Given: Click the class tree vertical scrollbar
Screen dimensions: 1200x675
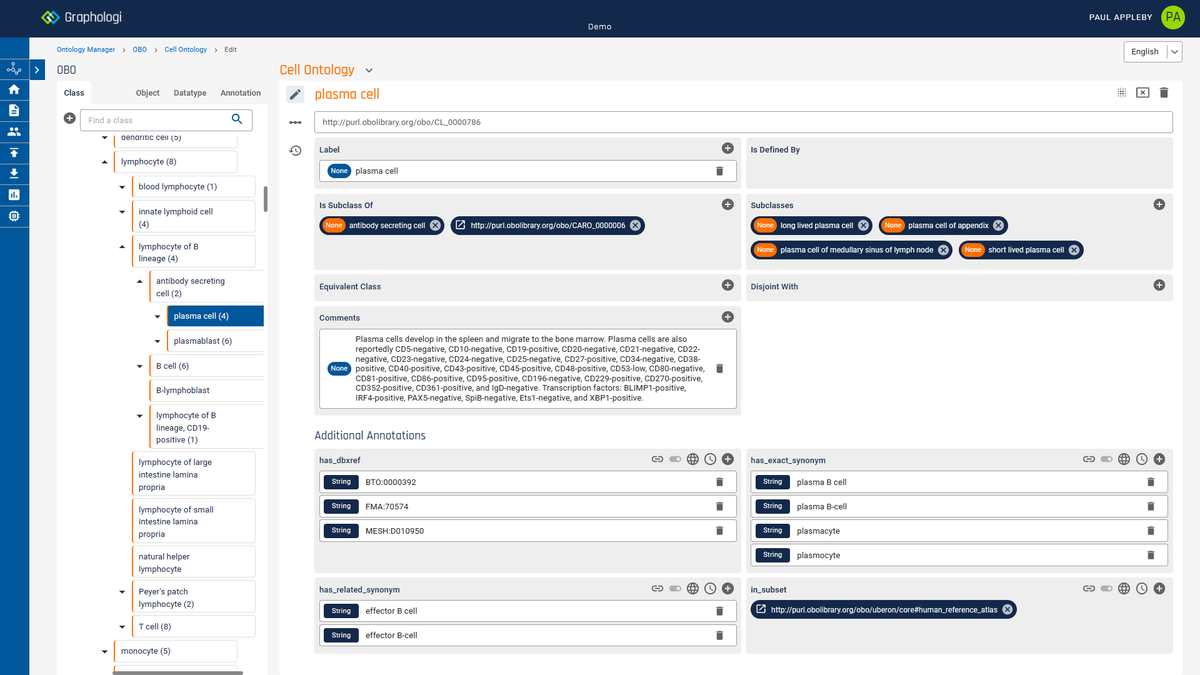Looking at the screenshot, I should click(265, 199).
